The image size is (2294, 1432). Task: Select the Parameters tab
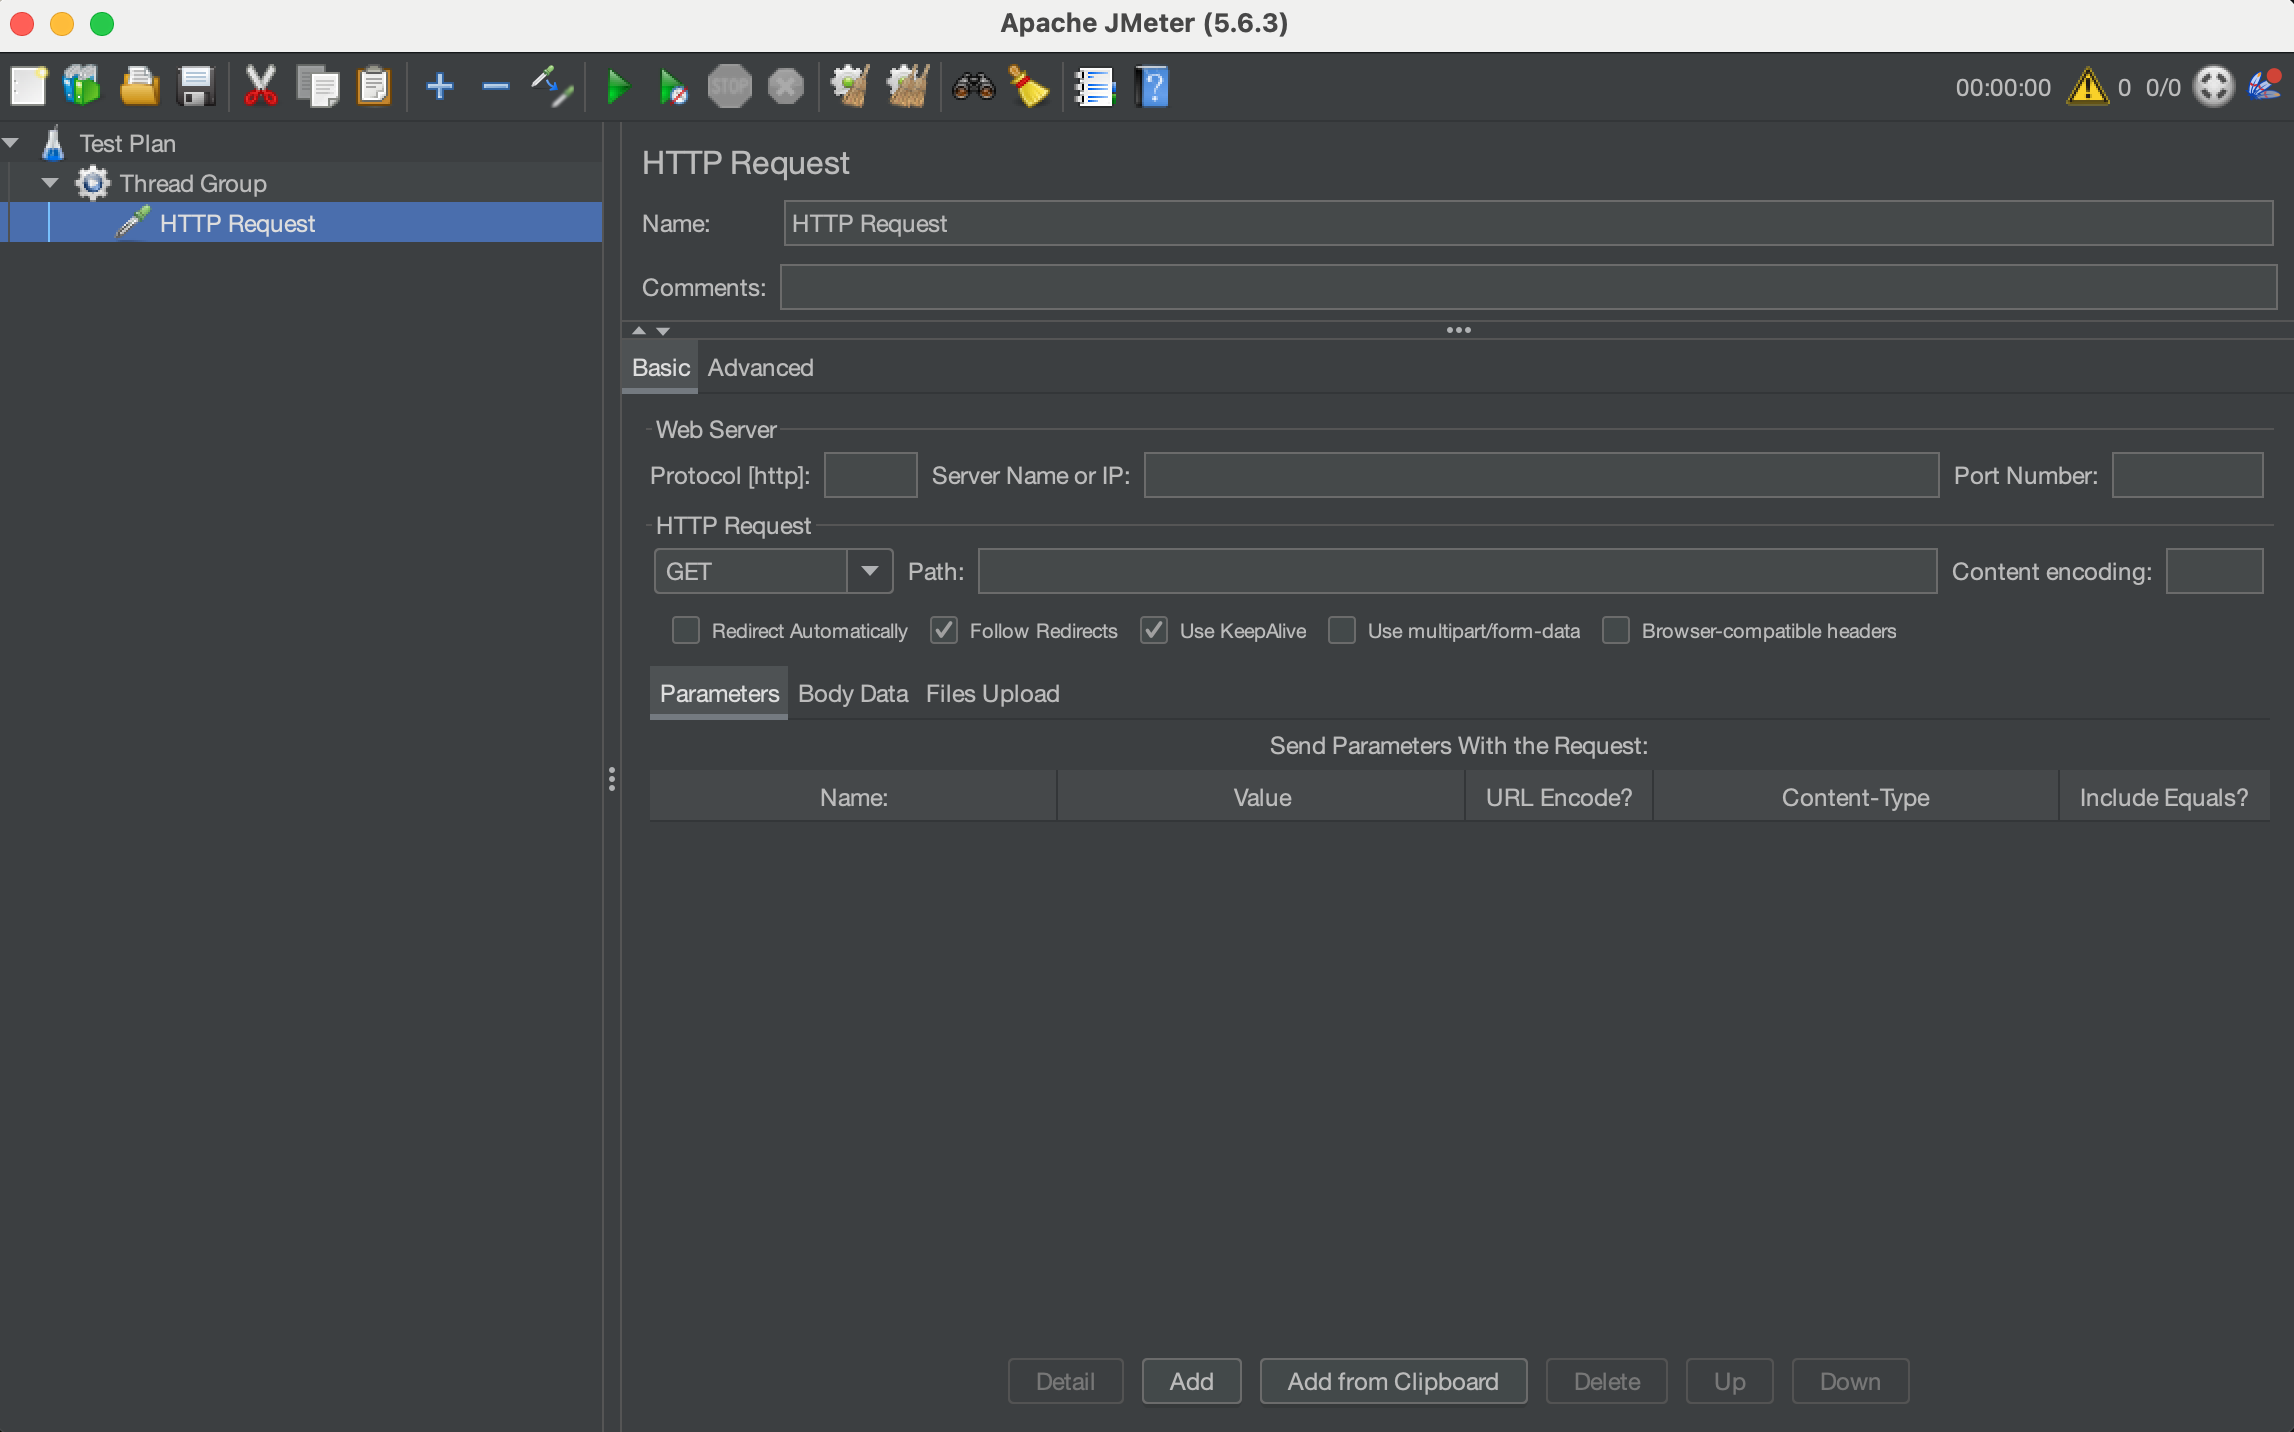coord(719,694)
